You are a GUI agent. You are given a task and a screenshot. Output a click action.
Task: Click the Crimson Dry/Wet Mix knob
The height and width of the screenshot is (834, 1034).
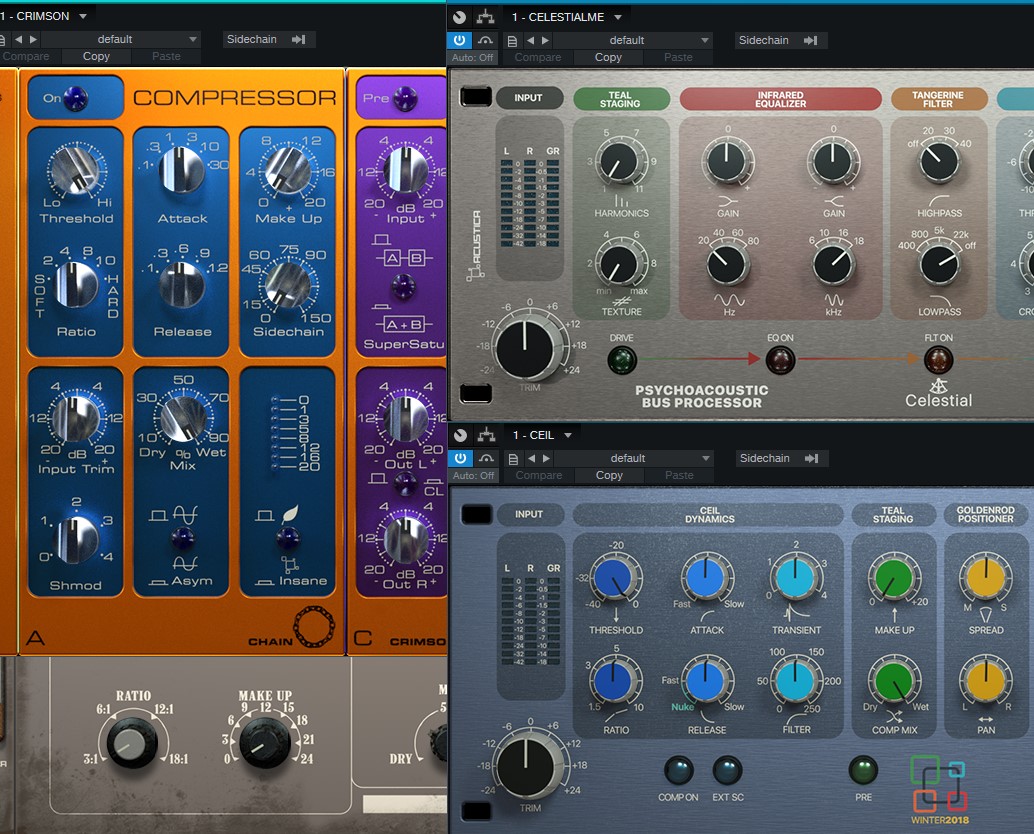pyautogui.click(x=183, y=418)
